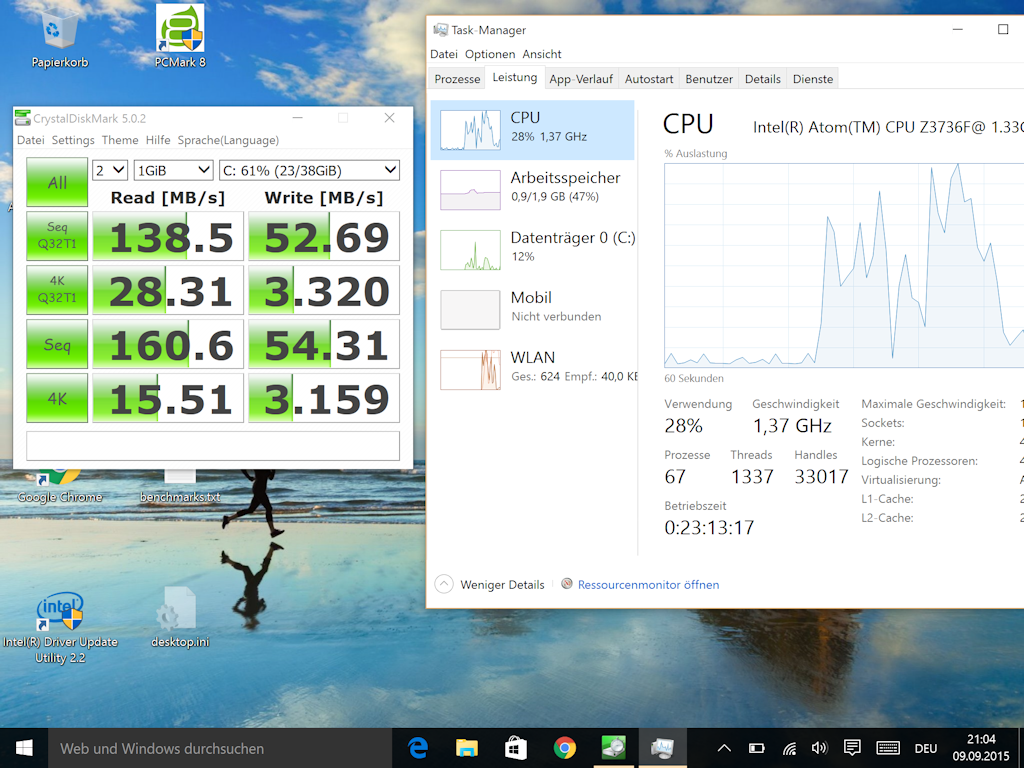Open the Windows Store taskbar icon
The height and width of the screenshot is (768, 1024).
[x=515, y=748]
